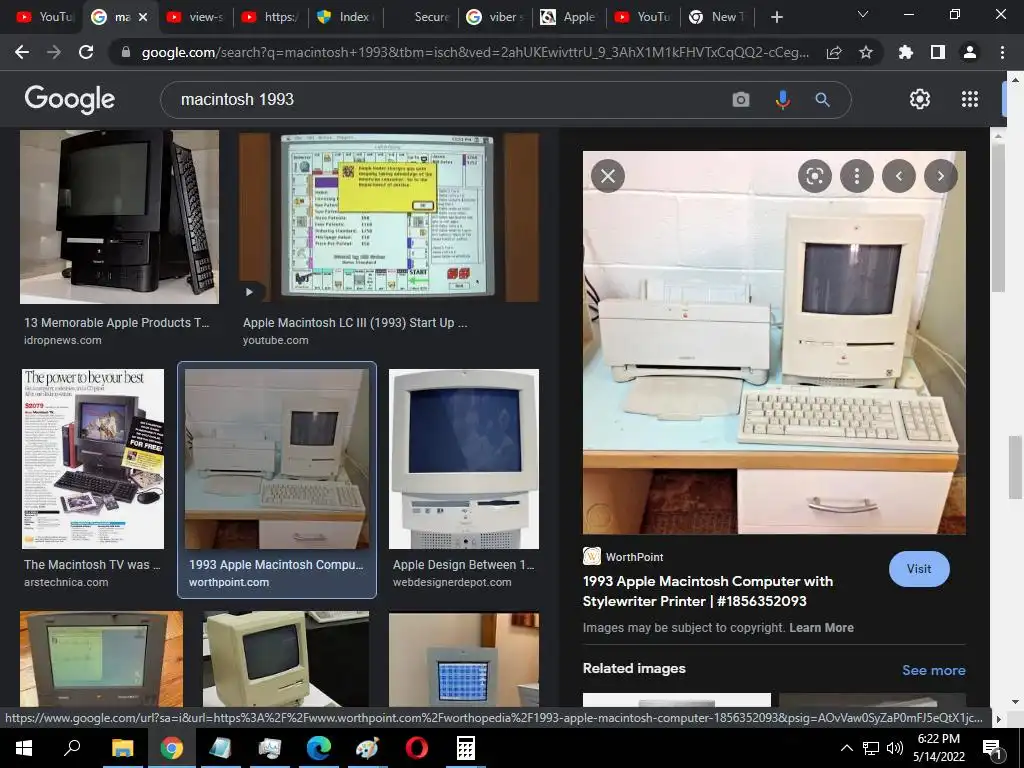
Task: Switch to the Secure tab
Action: [421, 17]
